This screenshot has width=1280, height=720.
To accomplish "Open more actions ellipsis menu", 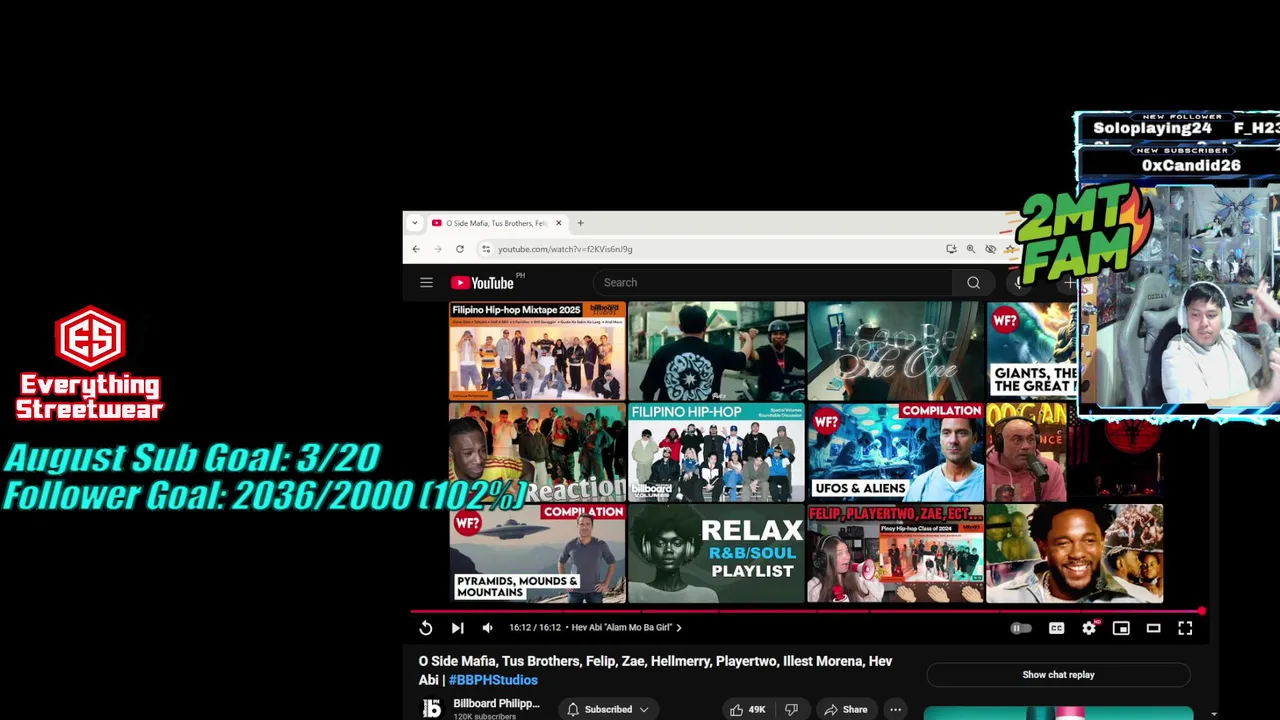I will pyautogui.click(x=896, y=709).
